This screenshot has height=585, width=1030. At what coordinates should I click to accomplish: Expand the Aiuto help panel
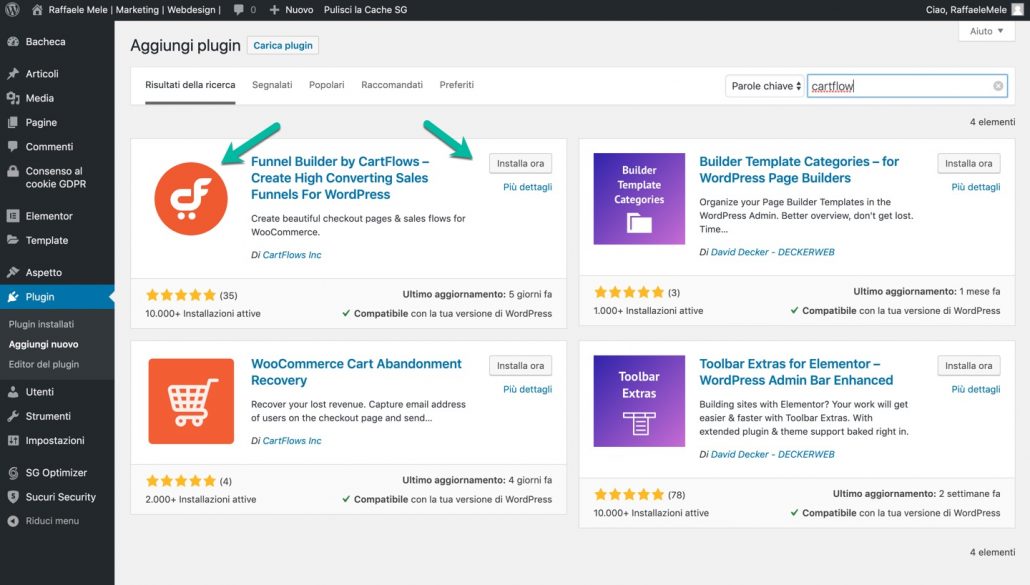987,31
